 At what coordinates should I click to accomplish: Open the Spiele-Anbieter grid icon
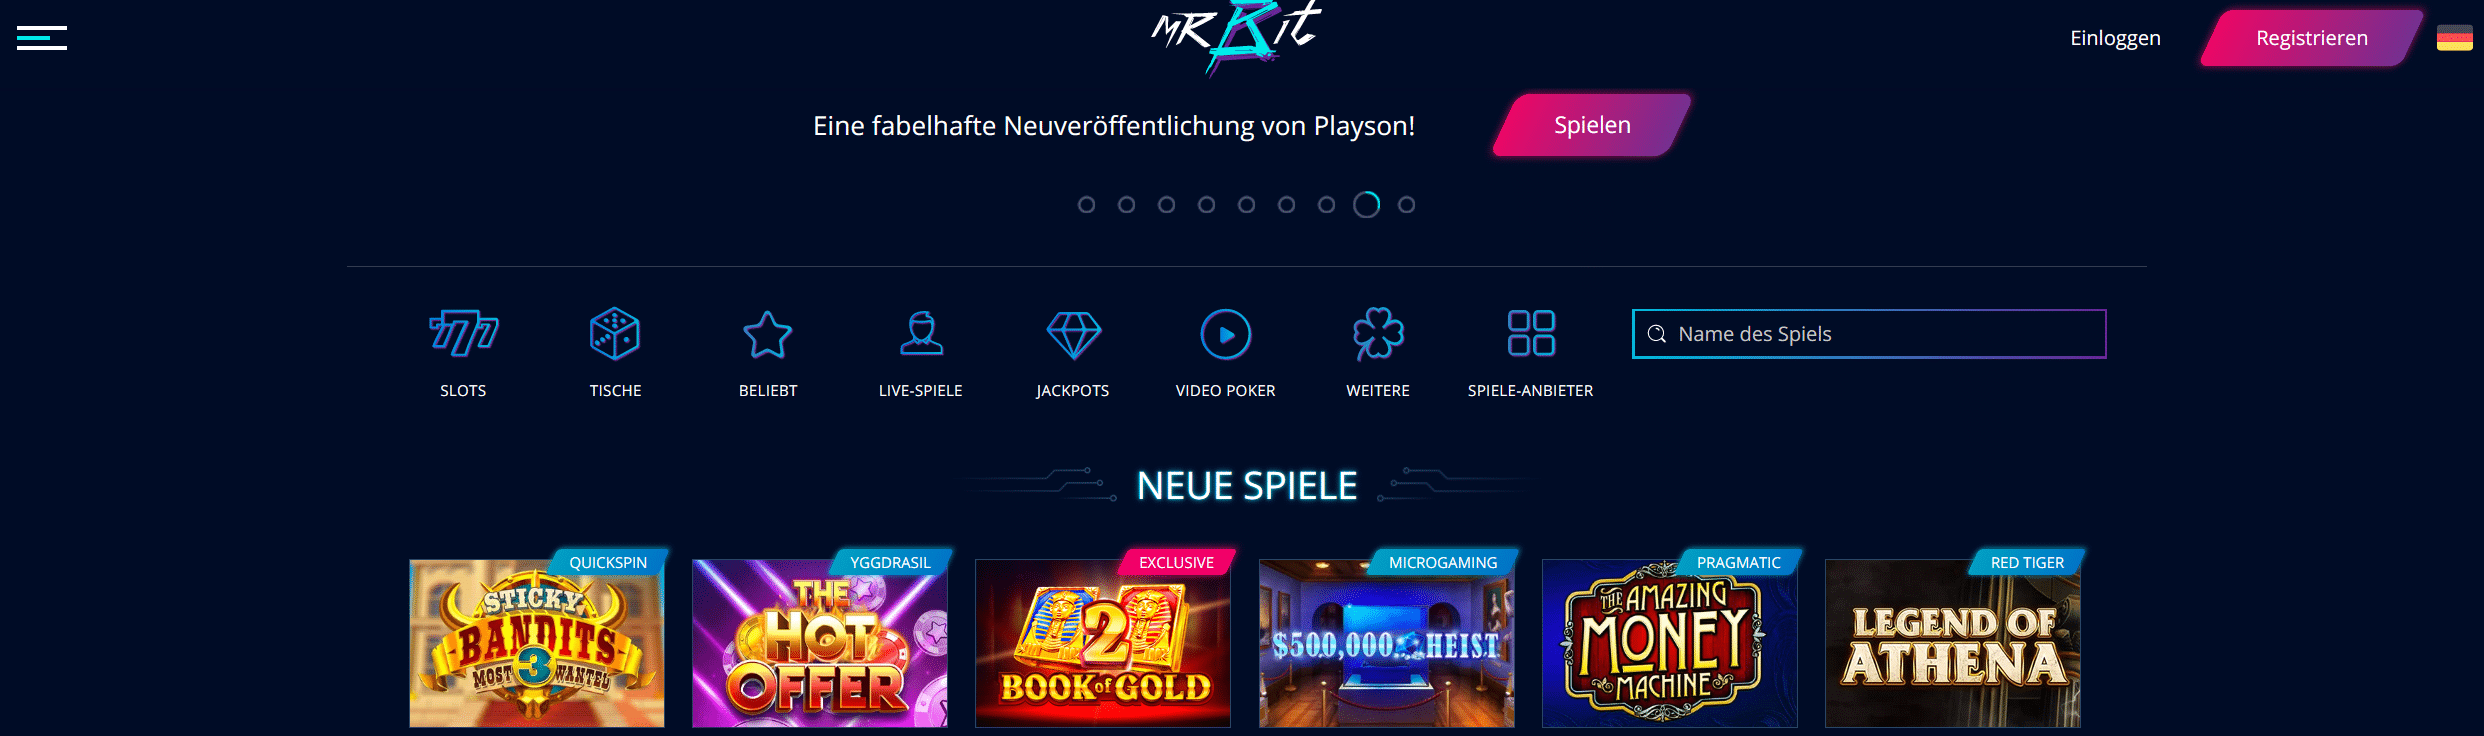coord(1531,333)
